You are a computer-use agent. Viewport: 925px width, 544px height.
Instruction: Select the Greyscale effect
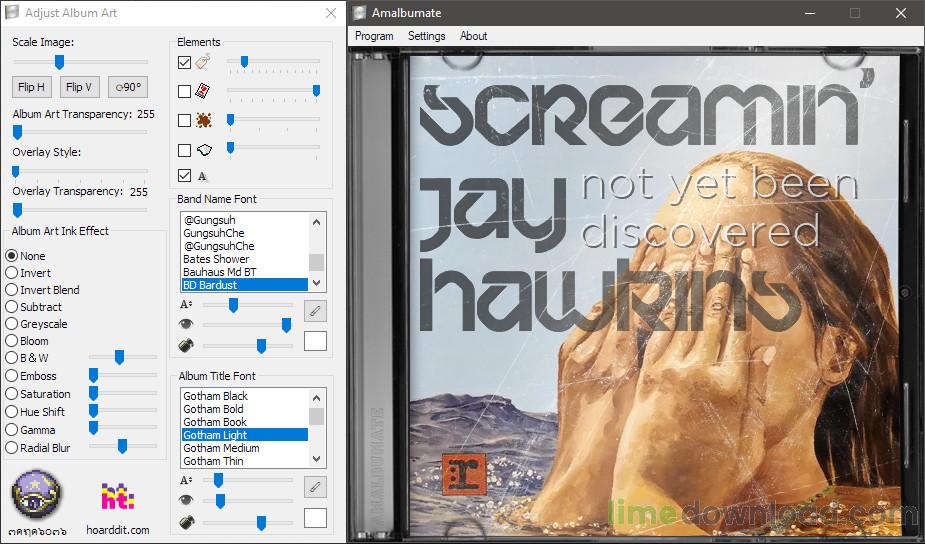[36, 324]
